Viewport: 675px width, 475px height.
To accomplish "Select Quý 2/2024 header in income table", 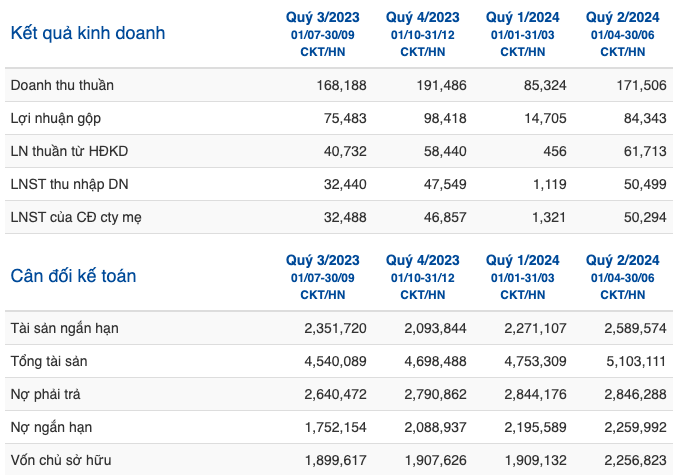I will click(622, 17).
